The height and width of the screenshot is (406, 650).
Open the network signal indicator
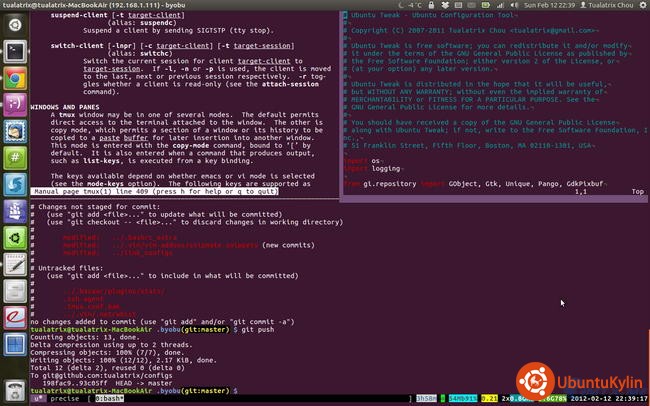click(x=500, y=5)
